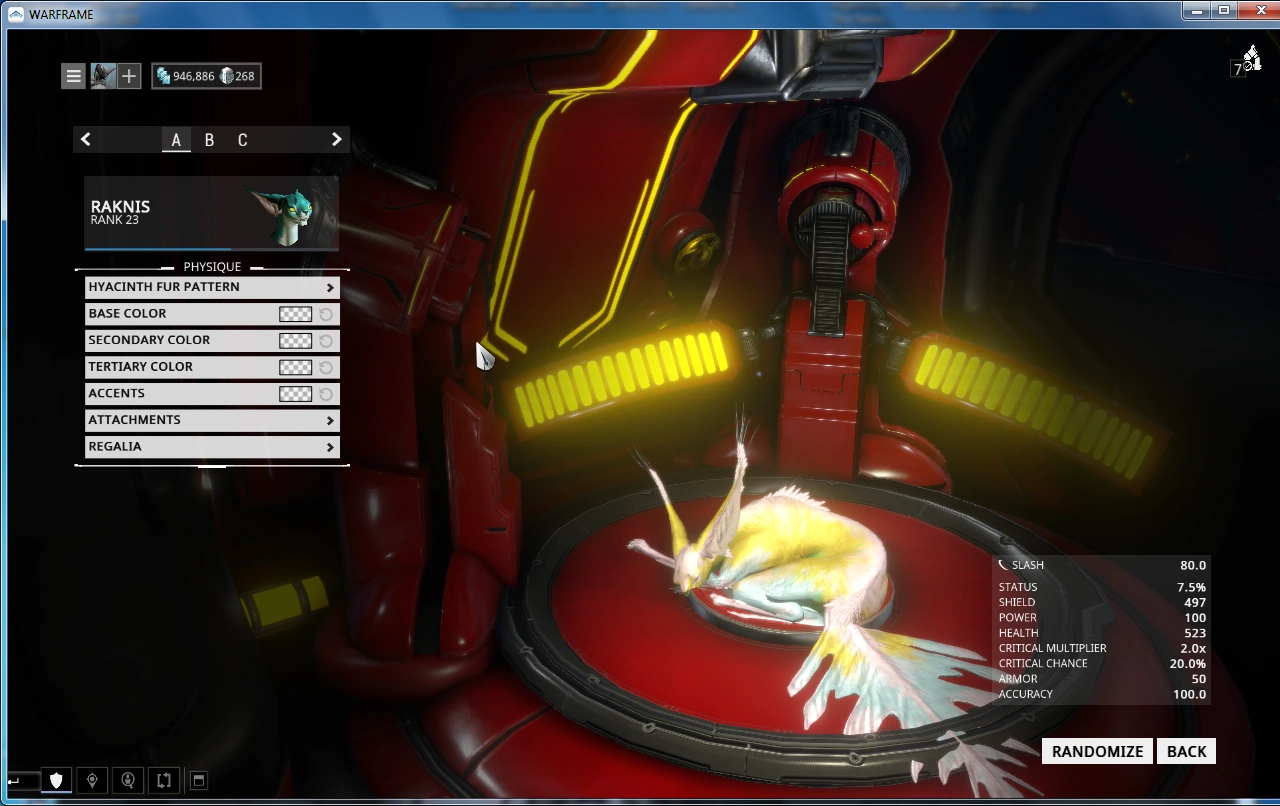Click the 946,886 credits amount
Image resolution: width=1280 pixels, height=806 pixels.
click(194, 76)
